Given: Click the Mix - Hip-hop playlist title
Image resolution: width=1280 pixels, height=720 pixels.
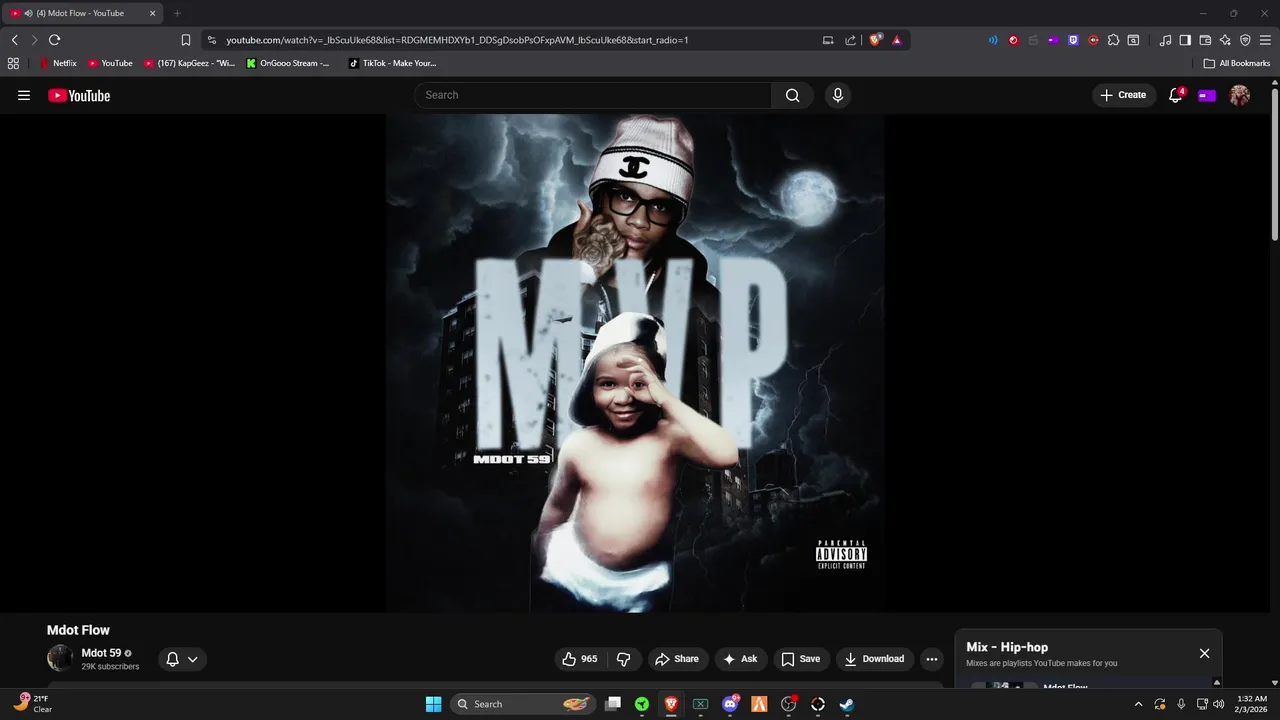Looking at the screenshot, I should [1007, 647].
